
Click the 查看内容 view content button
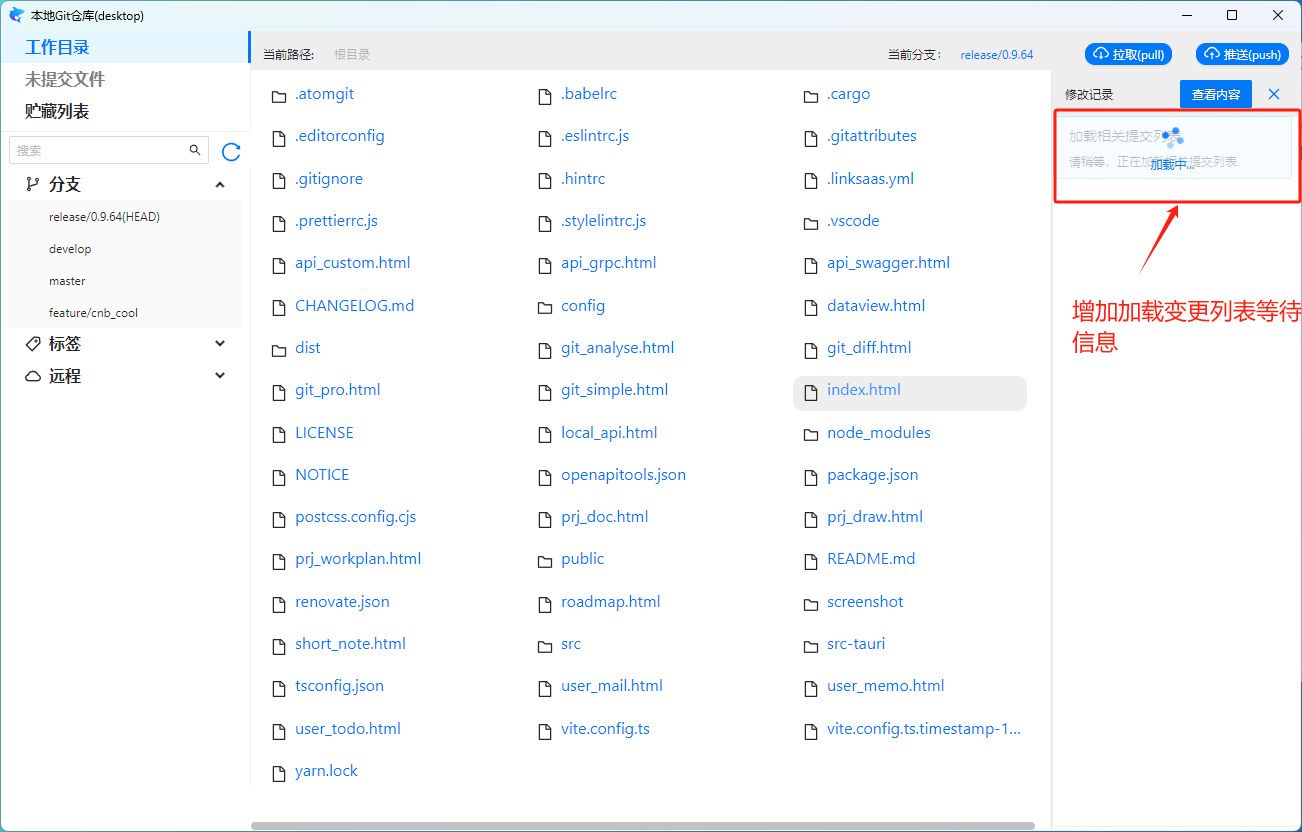pos(1215,94)
